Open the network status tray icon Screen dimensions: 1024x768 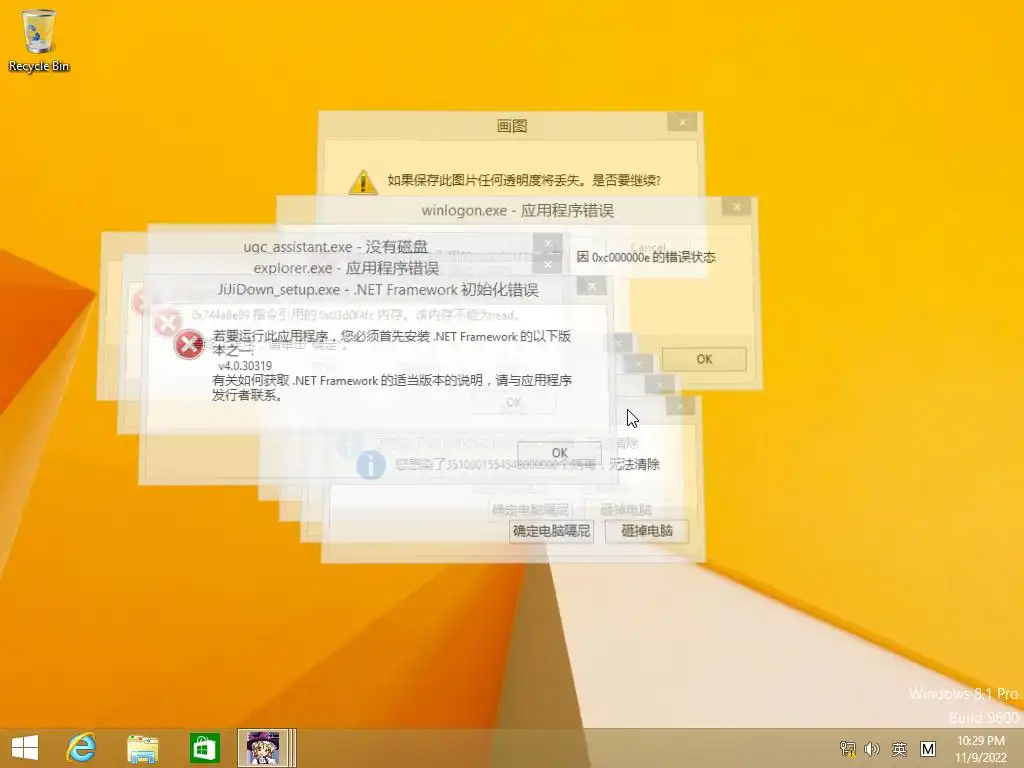tap(848, 748)
